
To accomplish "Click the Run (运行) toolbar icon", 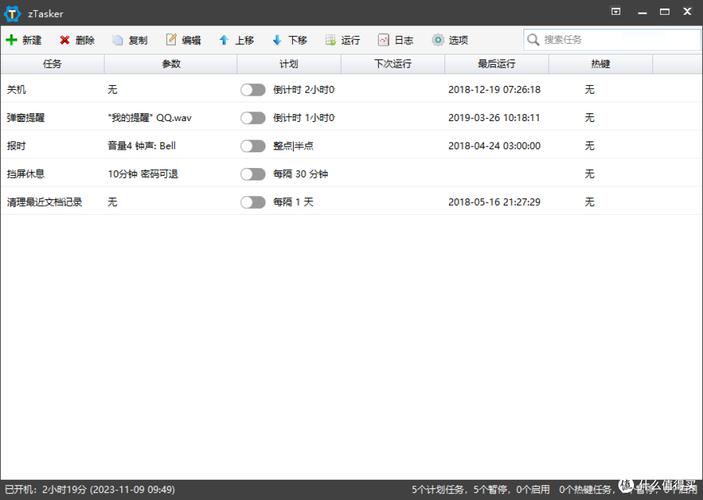I will 330,40.
